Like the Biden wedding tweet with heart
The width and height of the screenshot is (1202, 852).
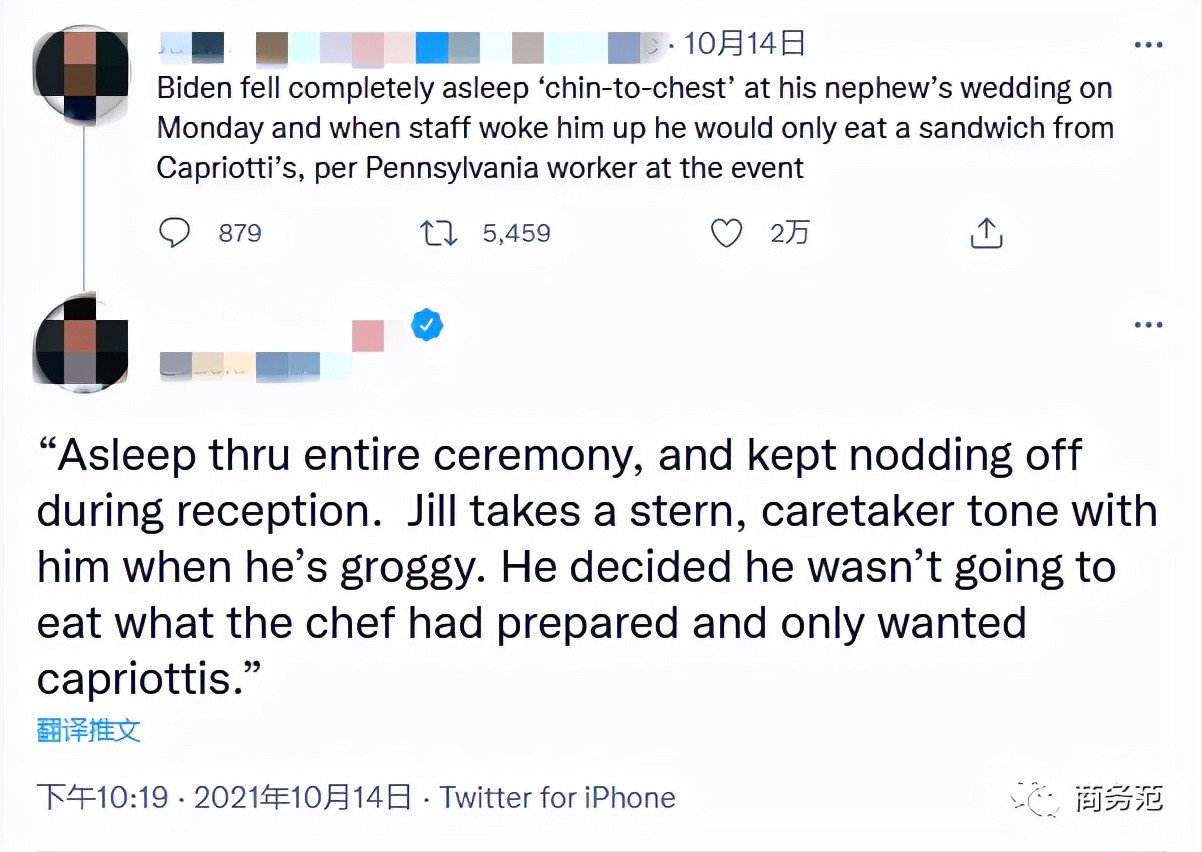pos(726,233)
